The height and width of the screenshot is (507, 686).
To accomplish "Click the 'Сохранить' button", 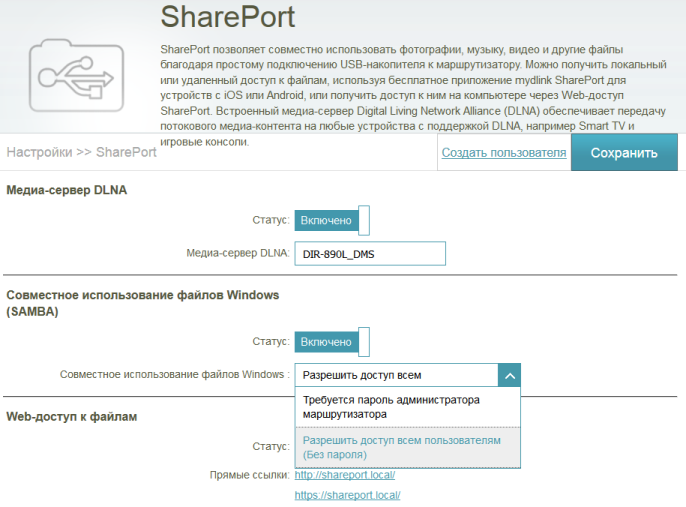I will click(x=624, y=153).
